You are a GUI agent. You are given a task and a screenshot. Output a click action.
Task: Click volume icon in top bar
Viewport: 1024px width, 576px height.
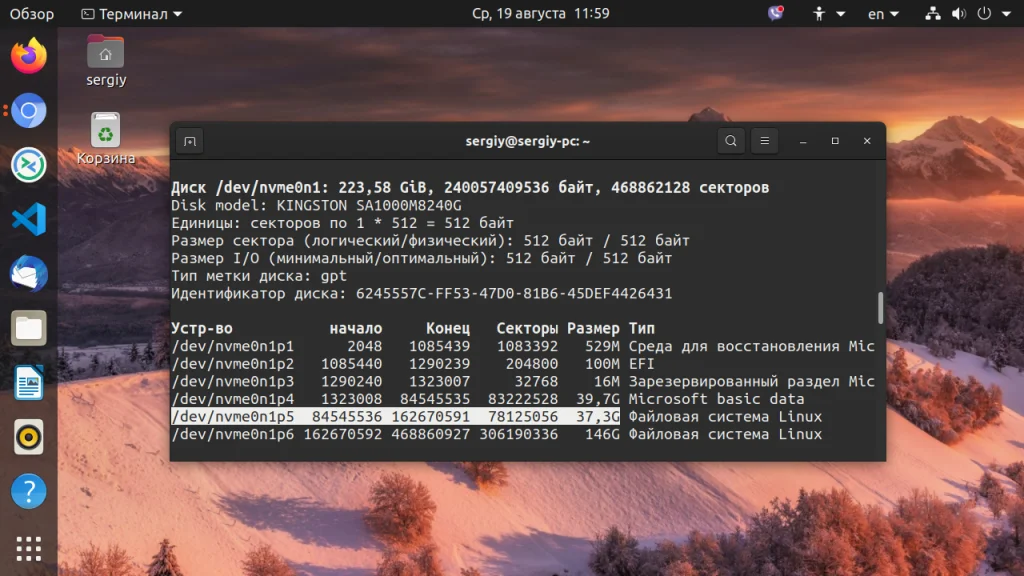pos(959,14)
